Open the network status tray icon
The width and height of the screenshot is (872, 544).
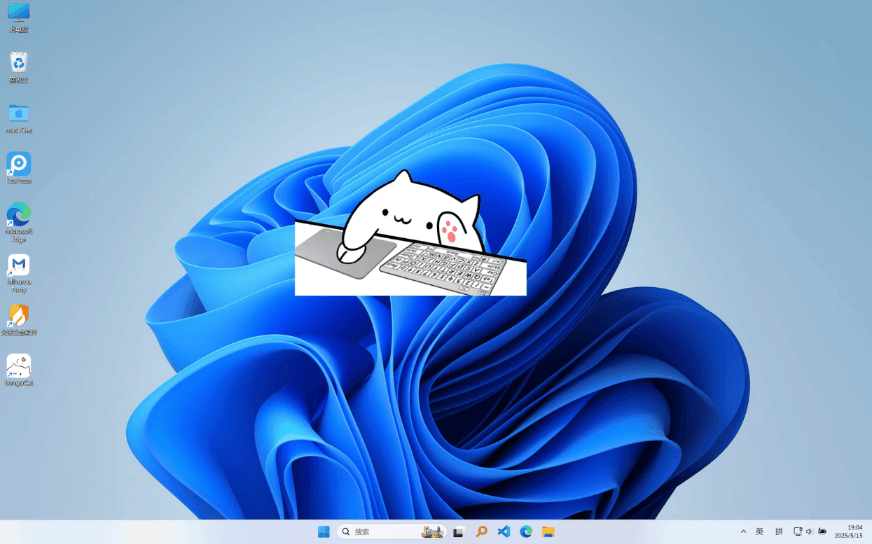click(797, 532)
